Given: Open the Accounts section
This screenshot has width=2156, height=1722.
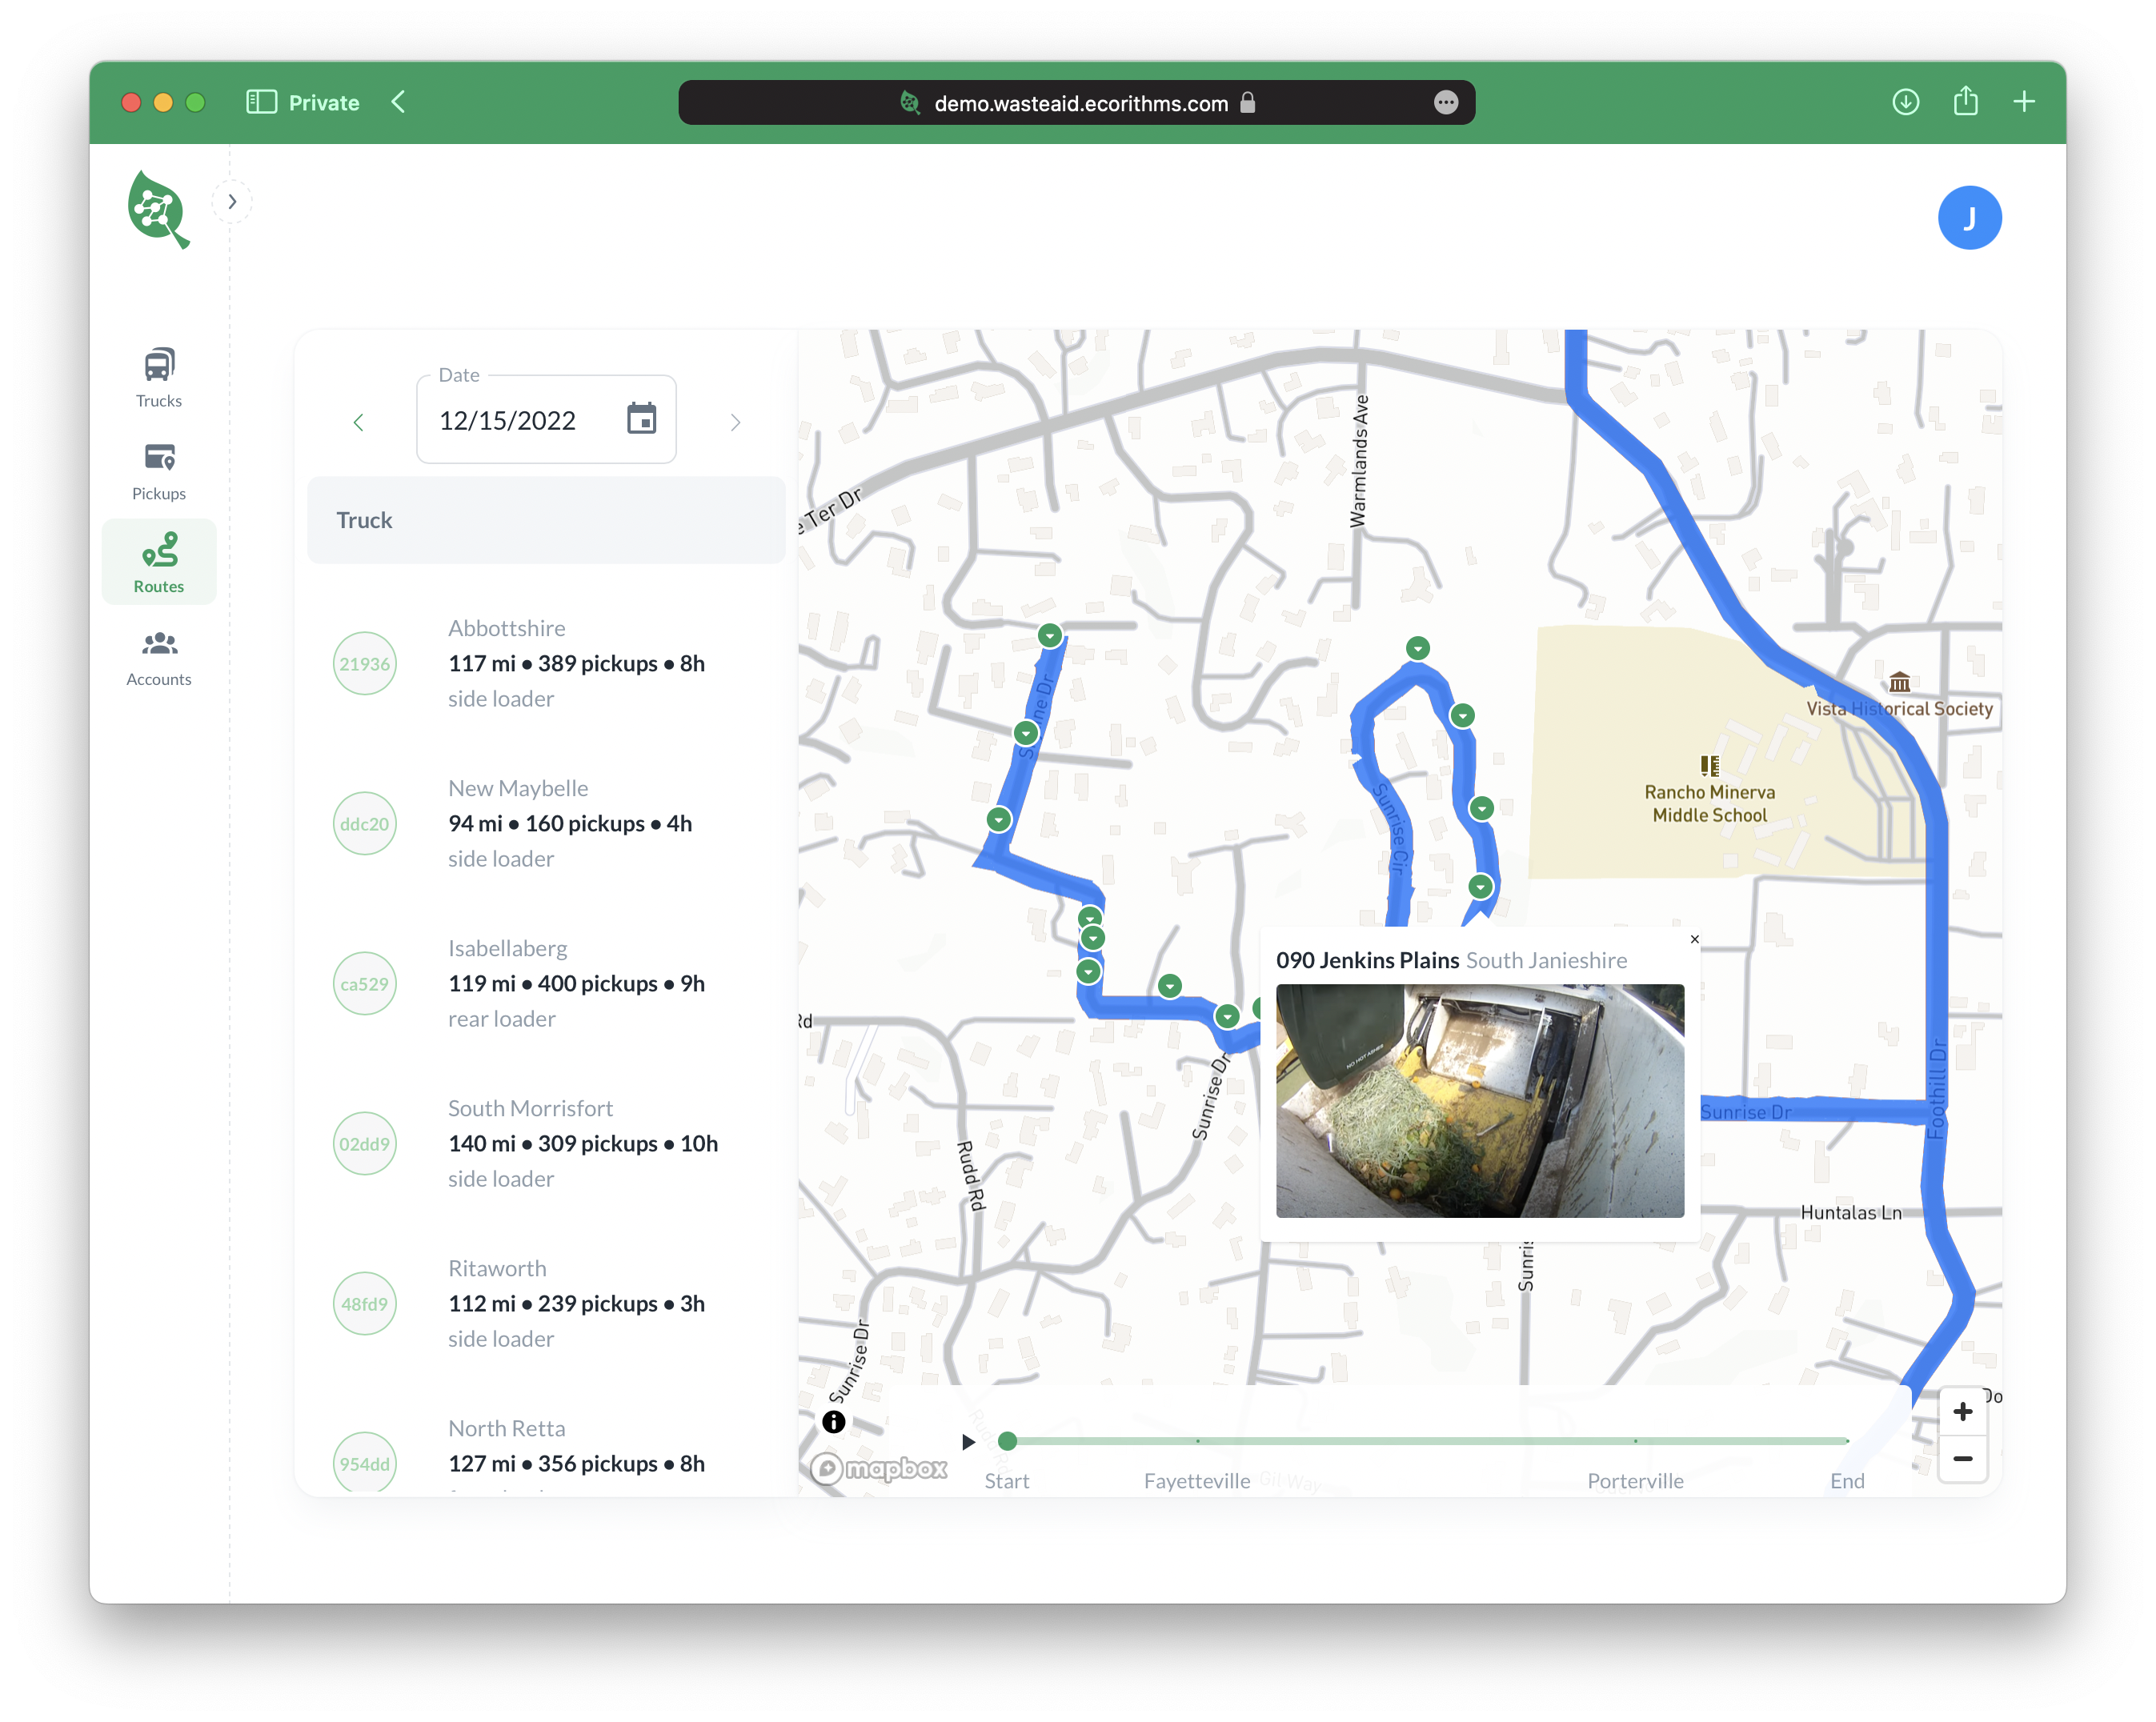Looking at the screenshot, I should pos(159,656).
